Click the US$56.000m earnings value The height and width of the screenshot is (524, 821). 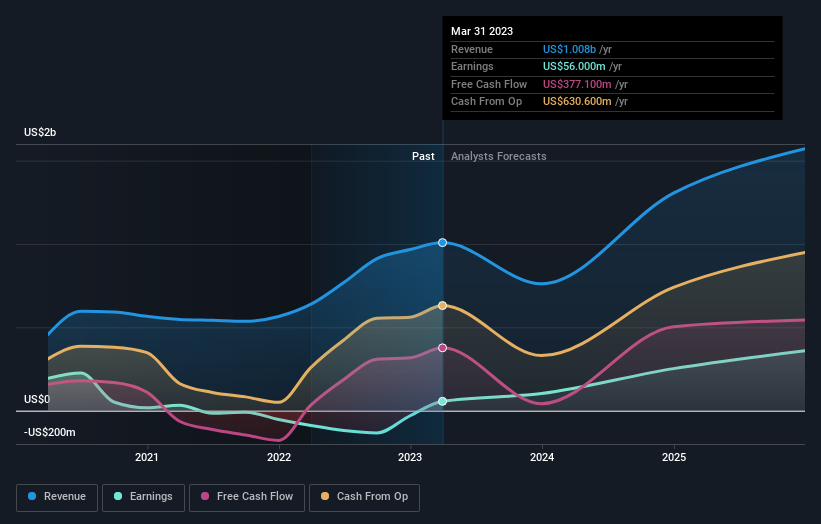click(574, 66)
